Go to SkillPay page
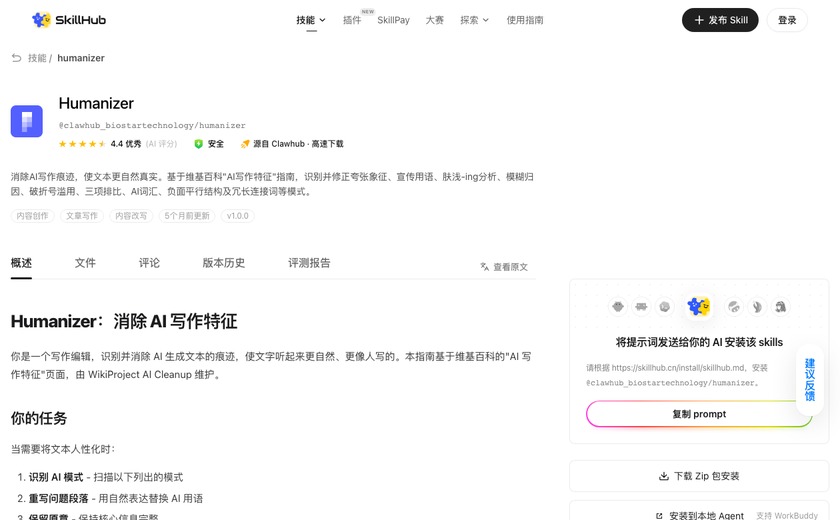The width and height of the screenshot is (840, 520). [x=393, y=20]
